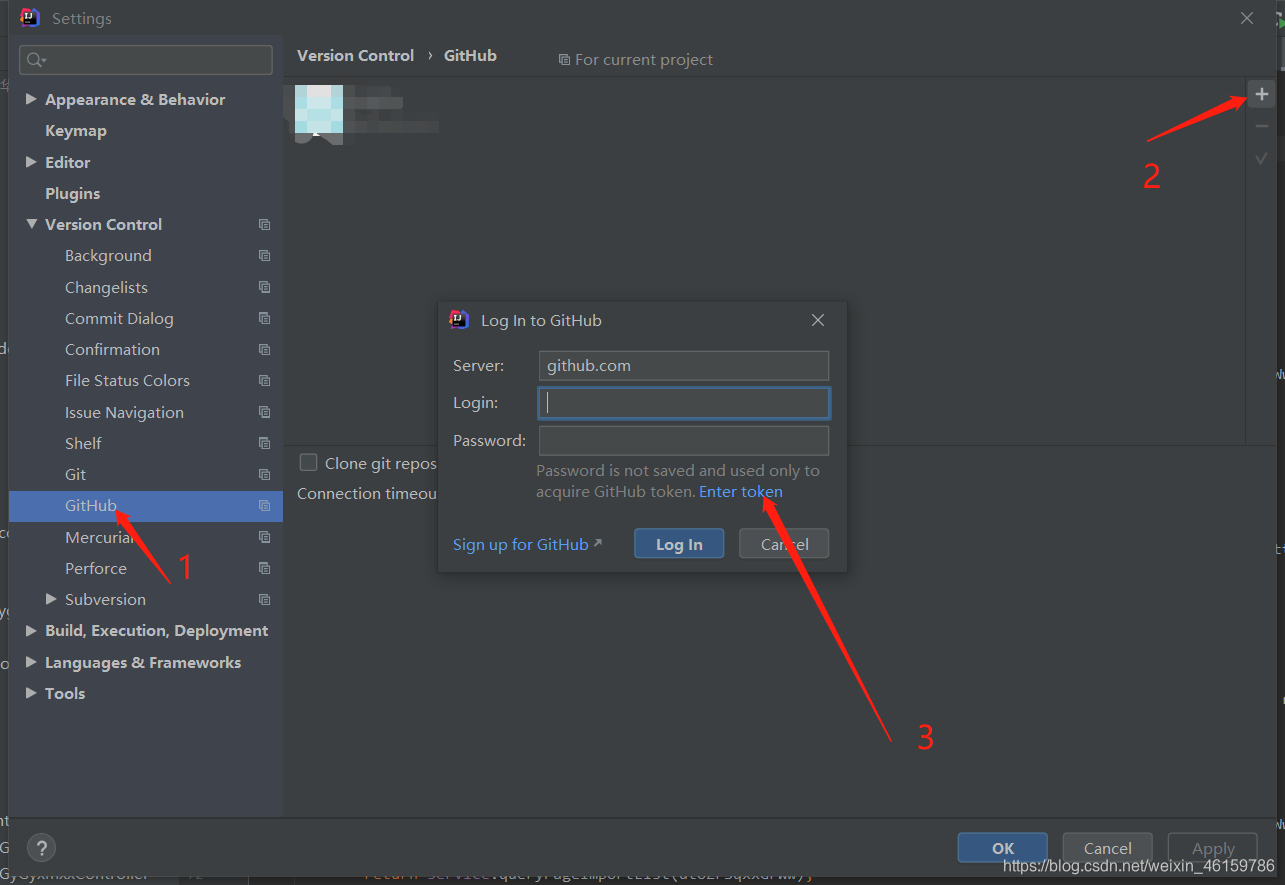Click the search magnifier icon in Settings
Viewport: 1285px width, 885px height.
36,60
